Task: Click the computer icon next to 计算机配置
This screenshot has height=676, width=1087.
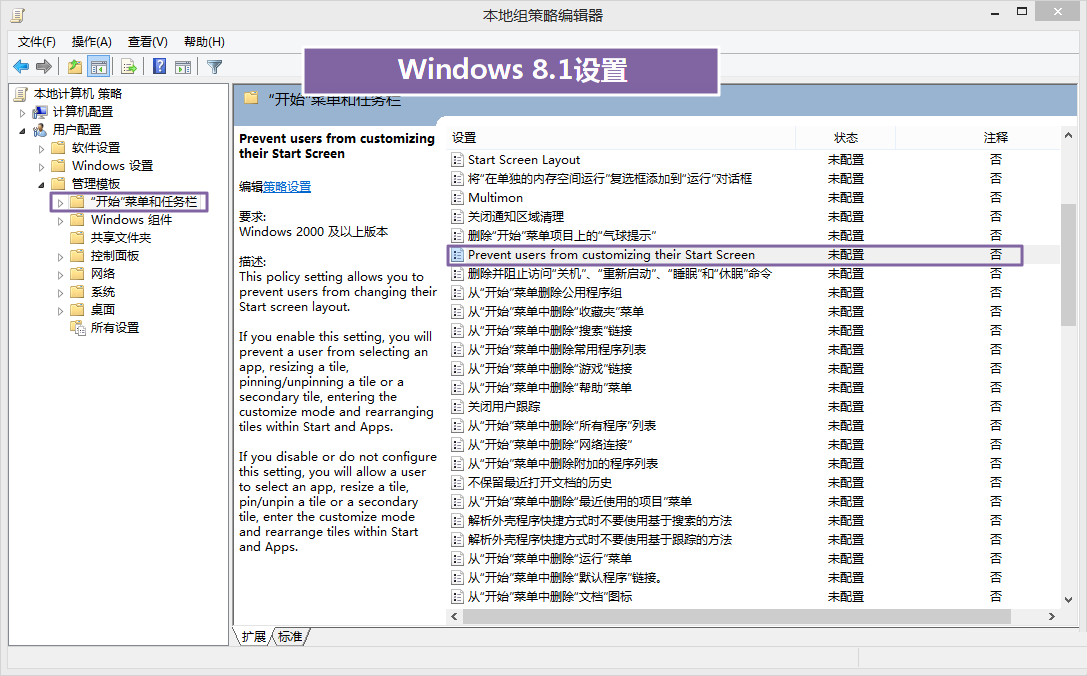Action: [40, 112]
